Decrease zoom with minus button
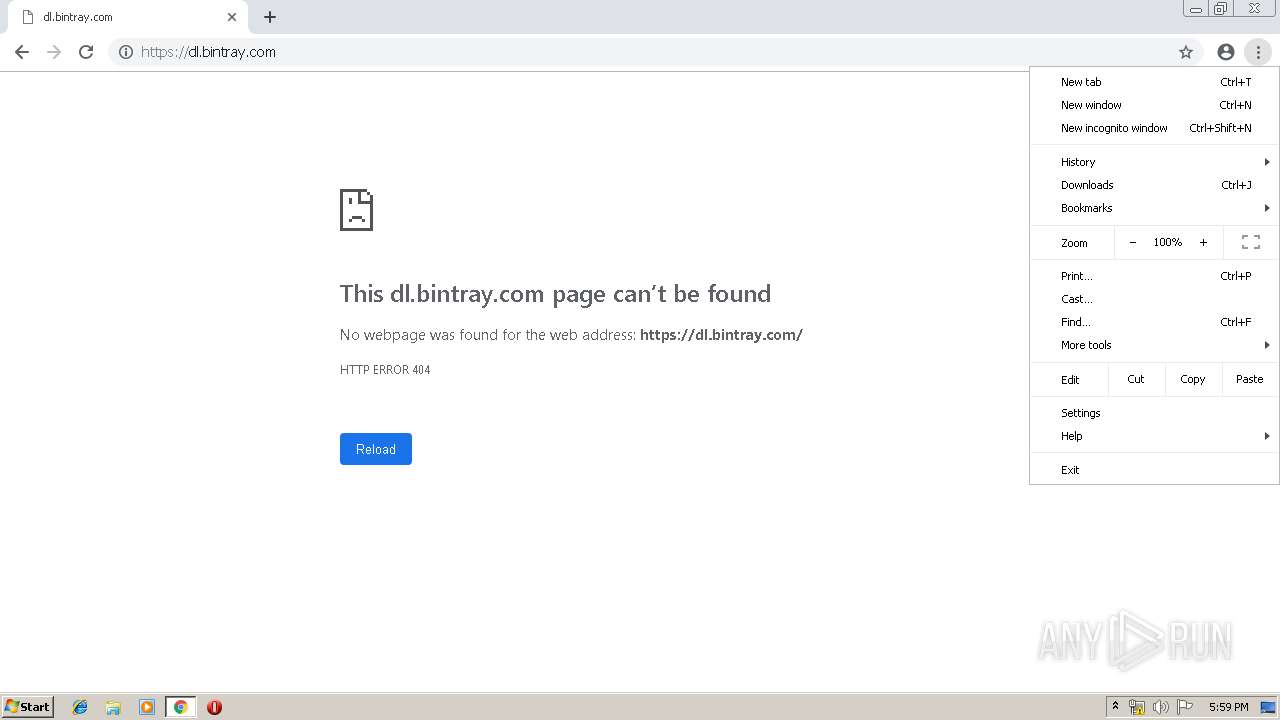 1133,242
